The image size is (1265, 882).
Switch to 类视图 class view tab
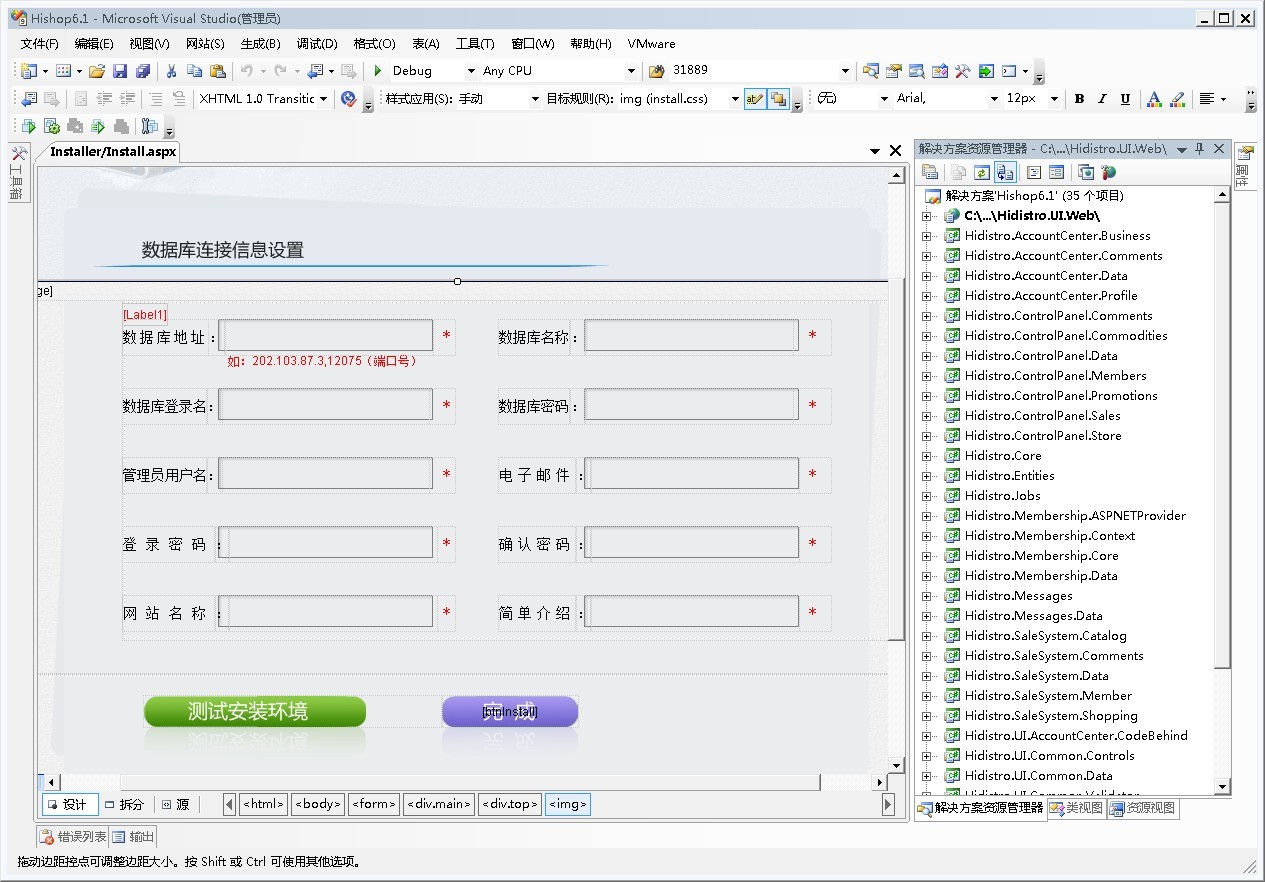(1076, 808)
